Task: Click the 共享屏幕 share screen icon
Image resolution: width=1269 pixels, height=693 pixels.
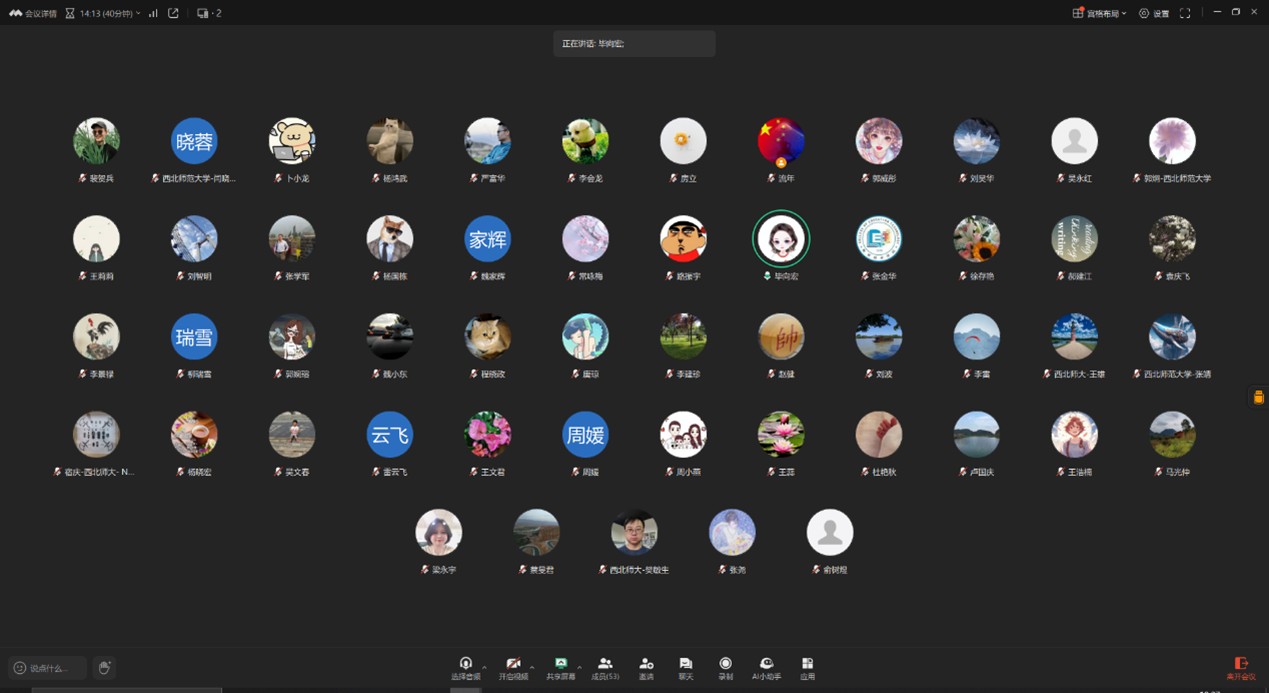Action: tap(561, 667)
